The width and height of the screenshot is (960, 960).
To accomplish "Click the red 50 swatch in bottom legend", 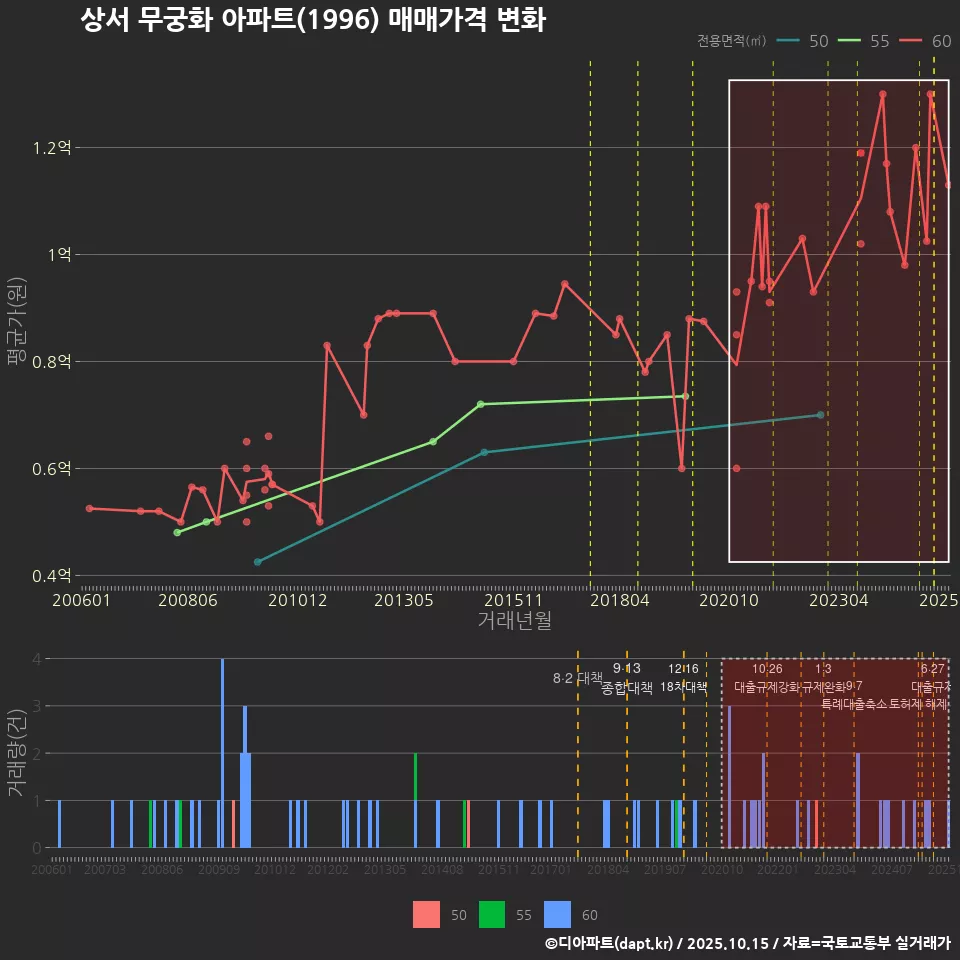I will point(427,914).
